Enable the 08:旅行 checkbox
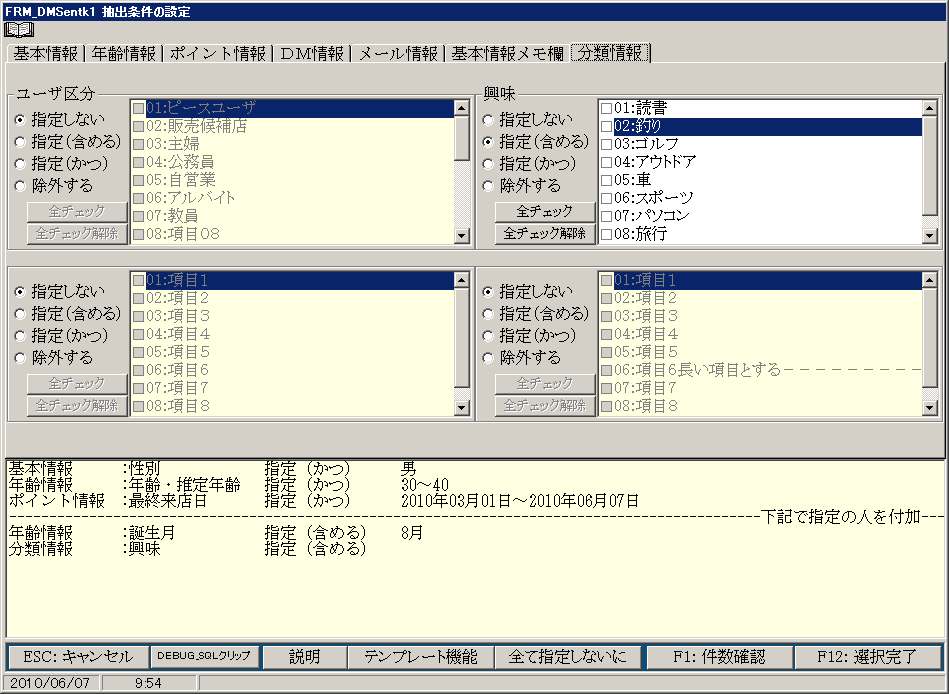 coord(606,234)
